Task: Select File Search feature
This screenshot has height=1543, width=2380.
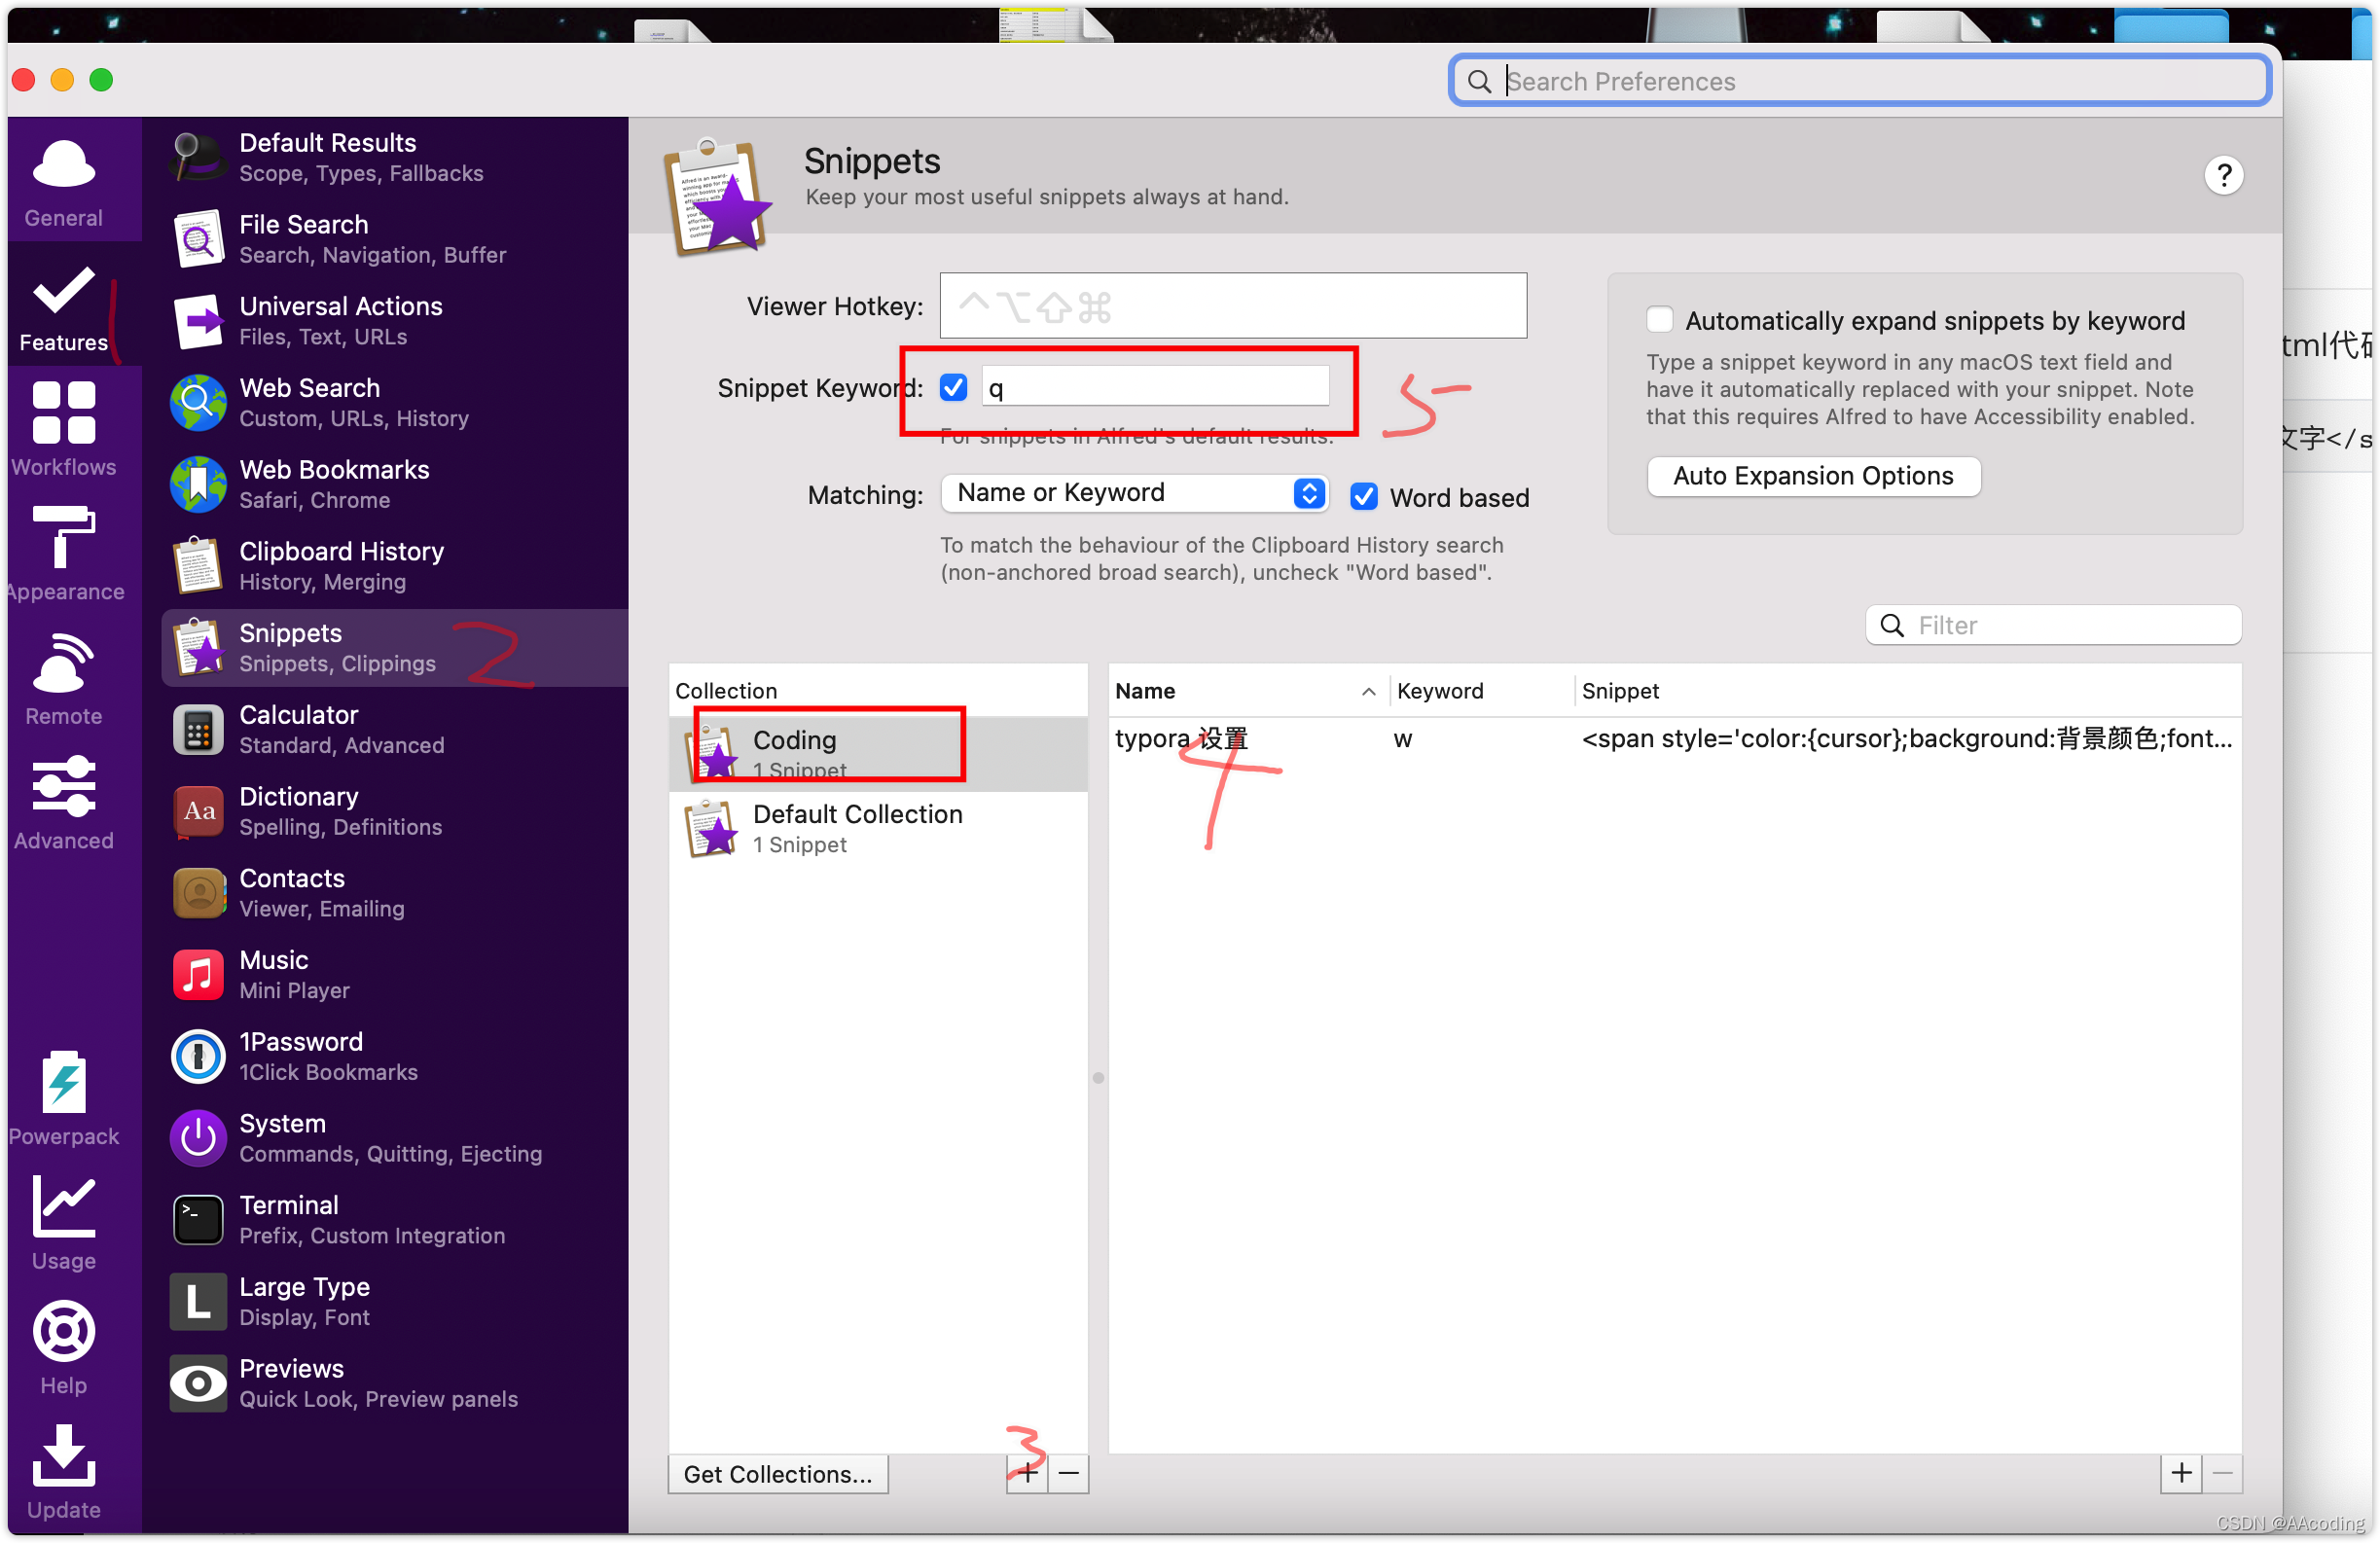Action: [394, 239]
